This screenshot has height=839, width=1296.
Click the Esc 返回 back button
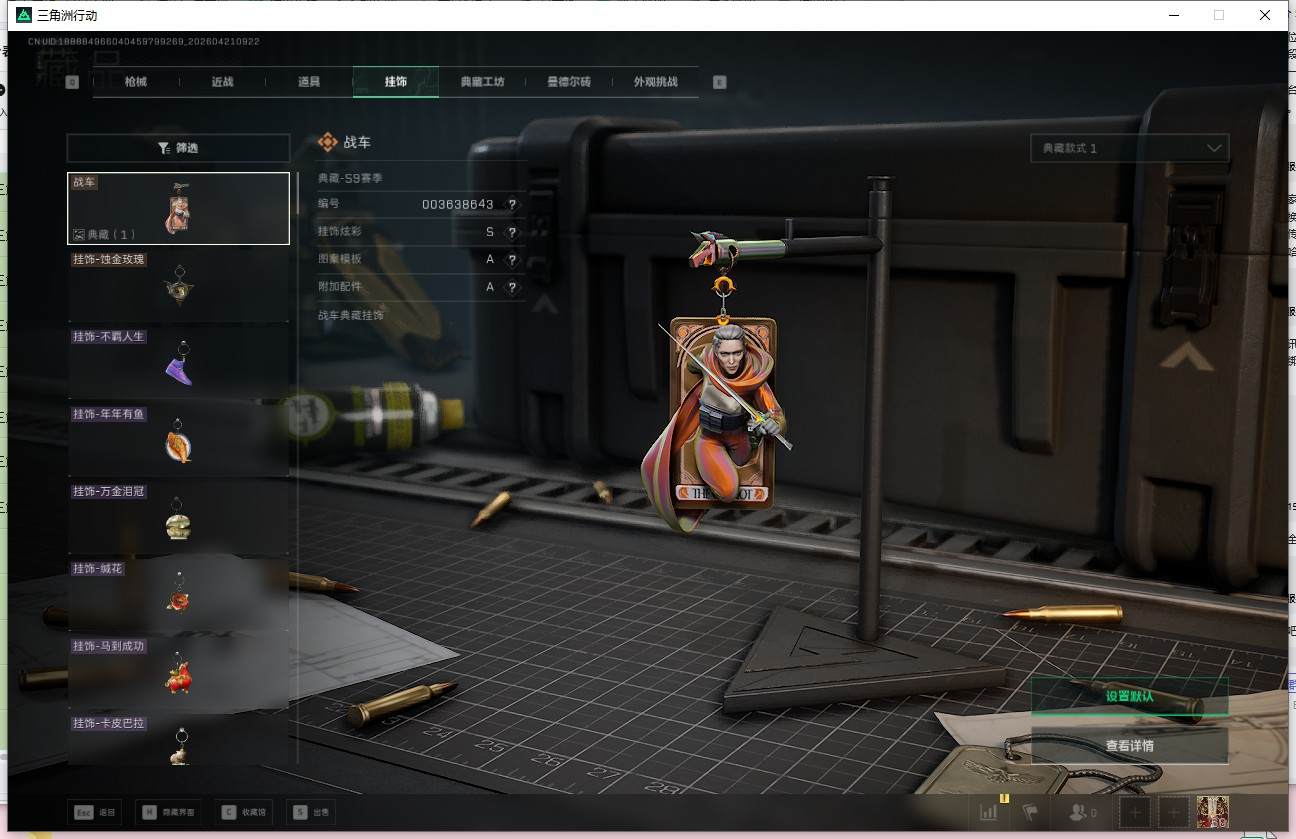[x=95, y=812]
